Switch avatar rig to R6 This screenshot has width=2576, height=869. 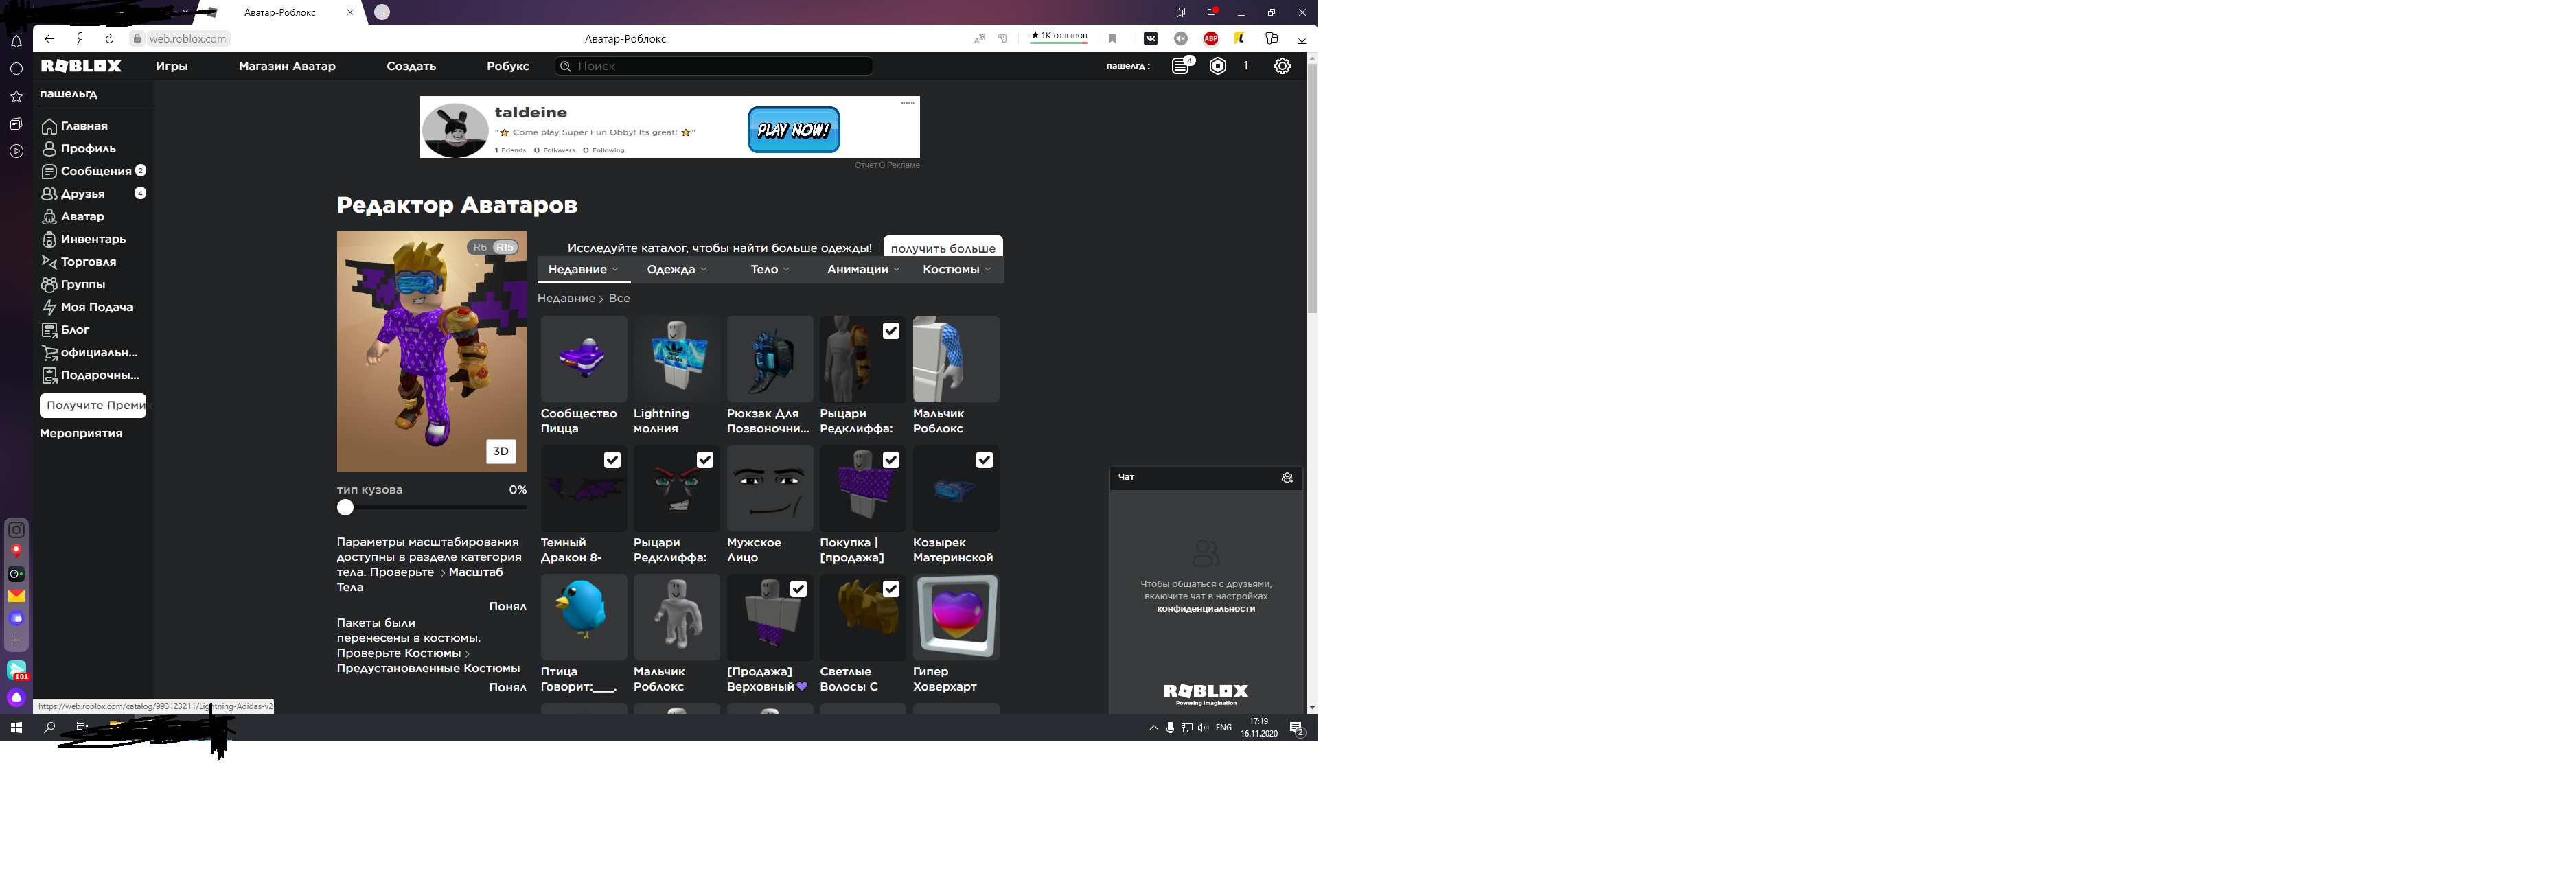[480, 247]
